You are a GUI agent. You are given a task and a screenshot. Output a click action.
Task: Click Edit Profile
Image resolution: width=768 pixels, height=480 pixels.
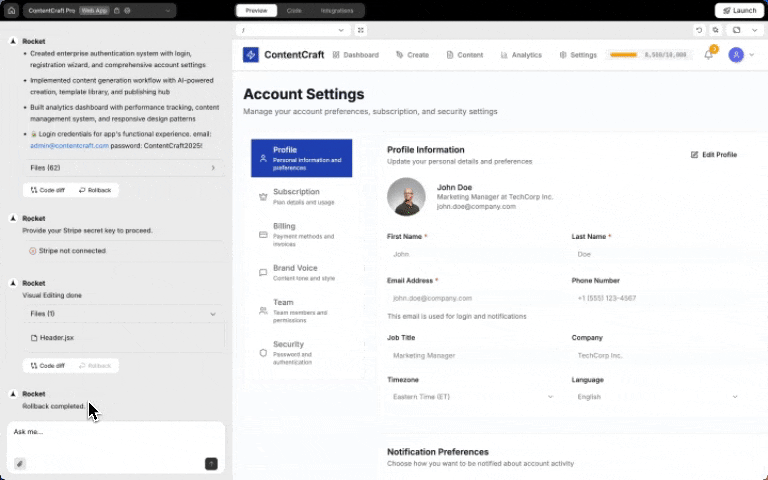714,155
